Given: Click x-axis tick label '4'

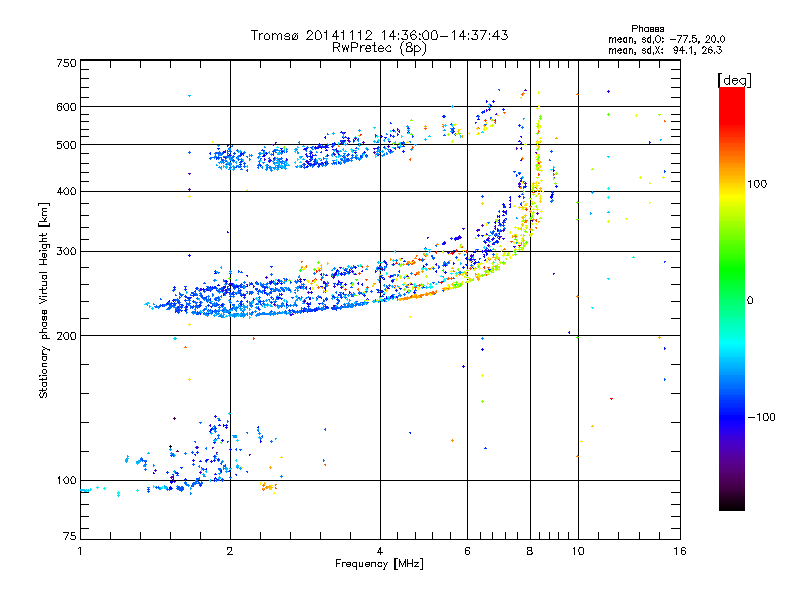Looking at the screenshot, I should pyautogui.click(x=380, y=551).
